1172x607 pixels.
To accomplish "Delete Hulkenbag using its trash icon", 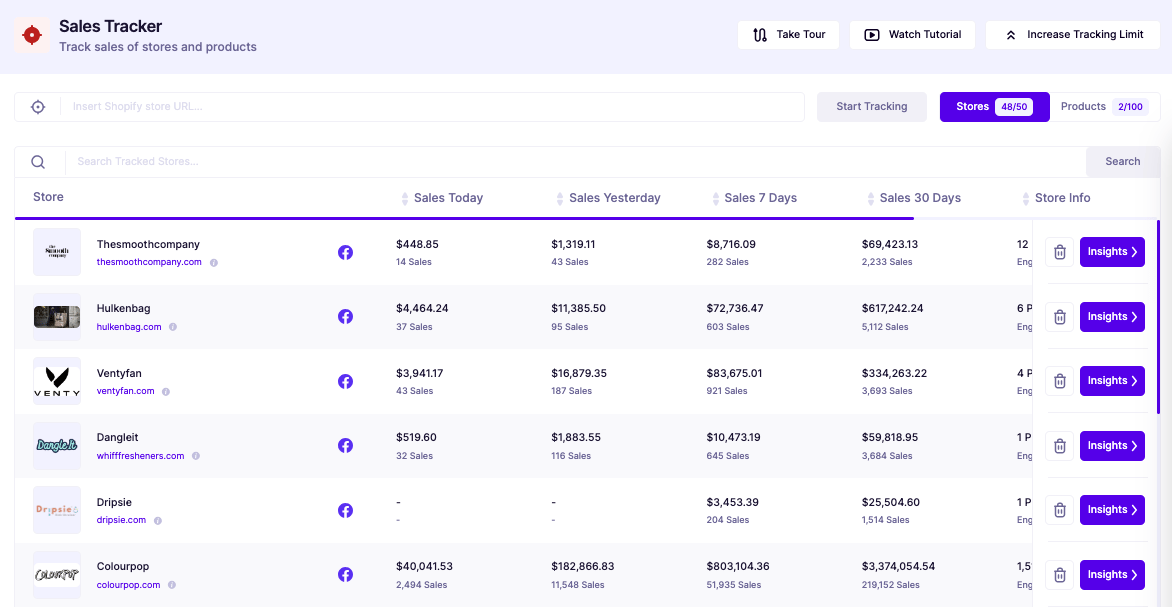I will [1059, 317].
